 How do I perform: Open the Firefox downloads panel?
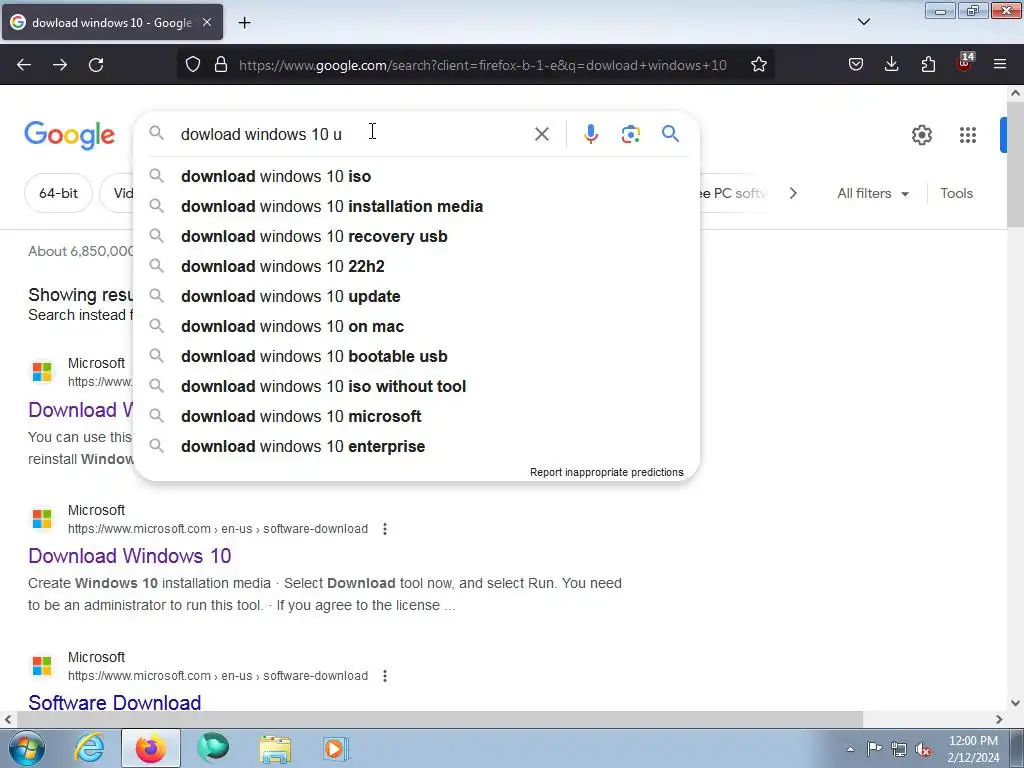(x=891, y=65)
